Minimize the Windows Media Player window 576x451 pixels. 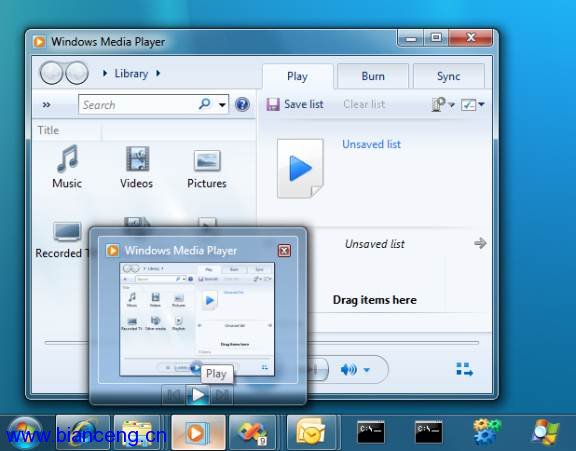(411, 38)
